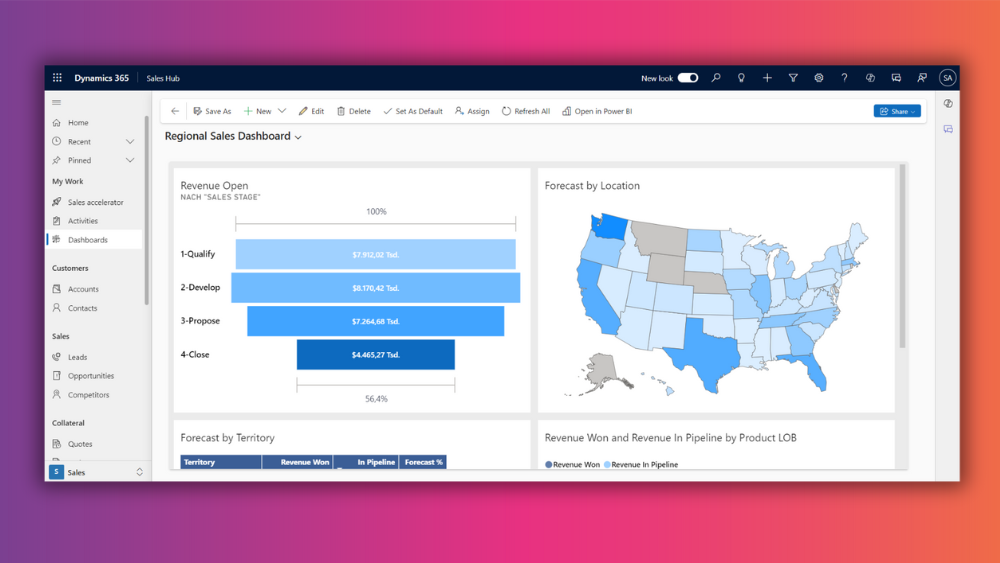Expand the Recent chevron in sidebar
The image size is (1000, 563).
(x=130, y=142)
